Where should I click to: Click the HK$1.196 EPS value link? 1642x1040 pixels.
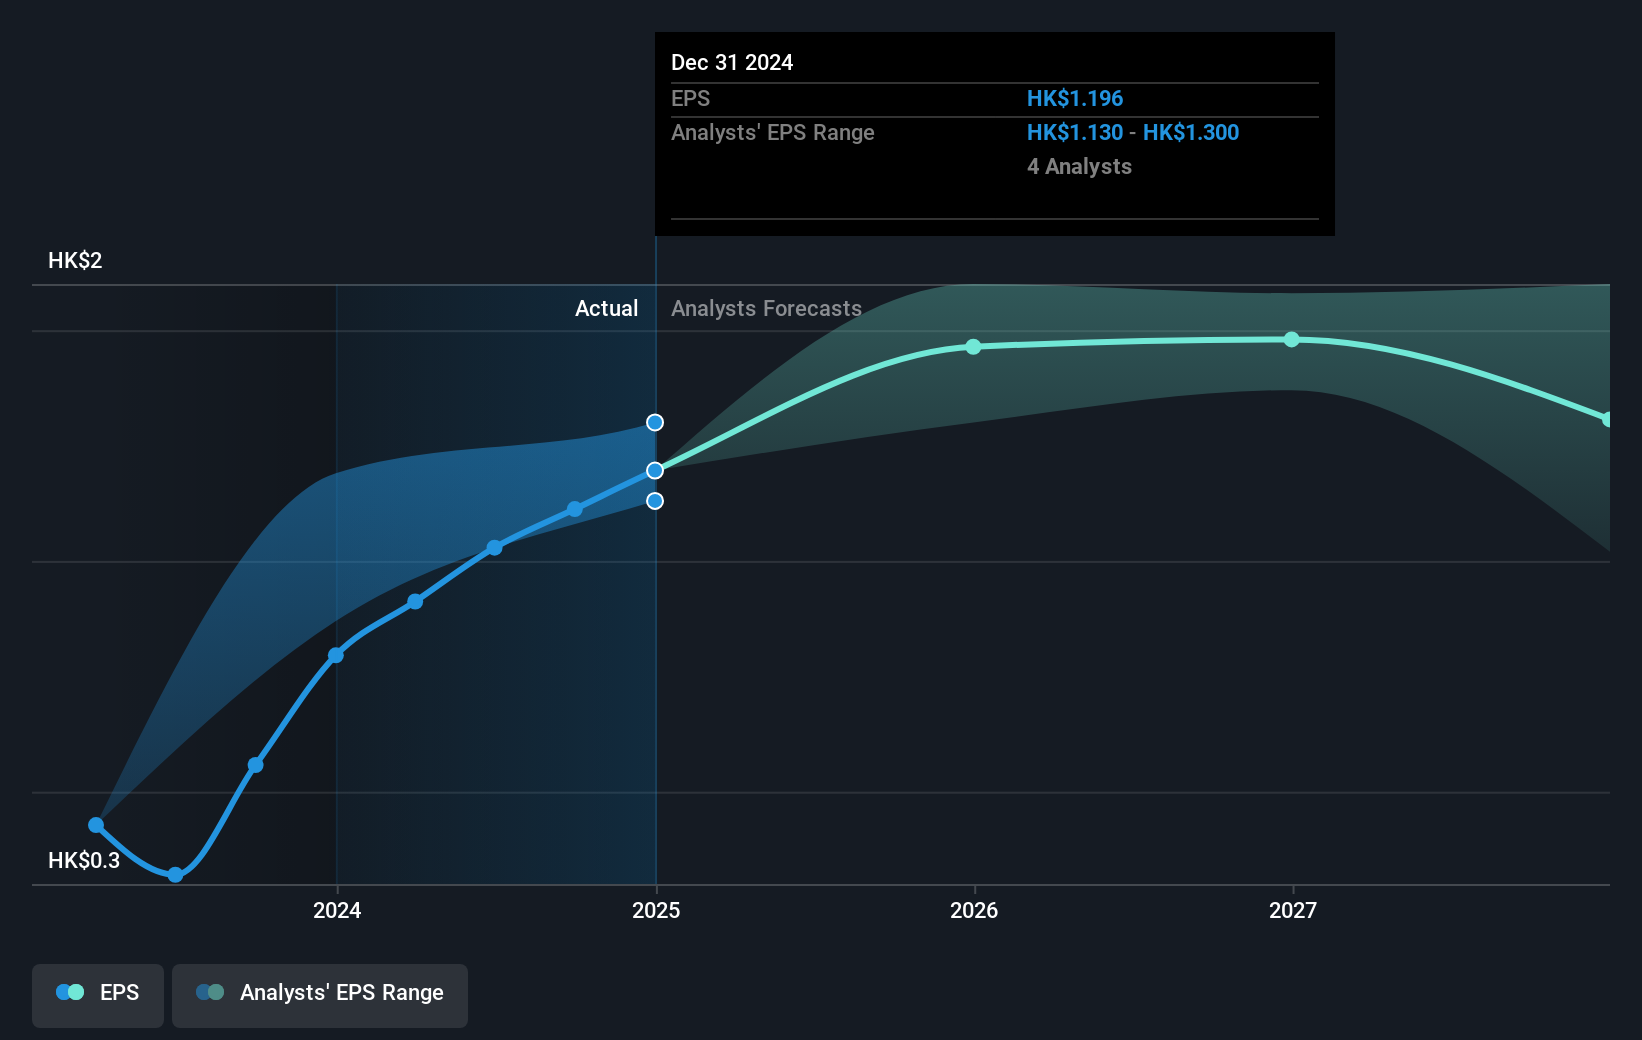[x=1074, y=98]
